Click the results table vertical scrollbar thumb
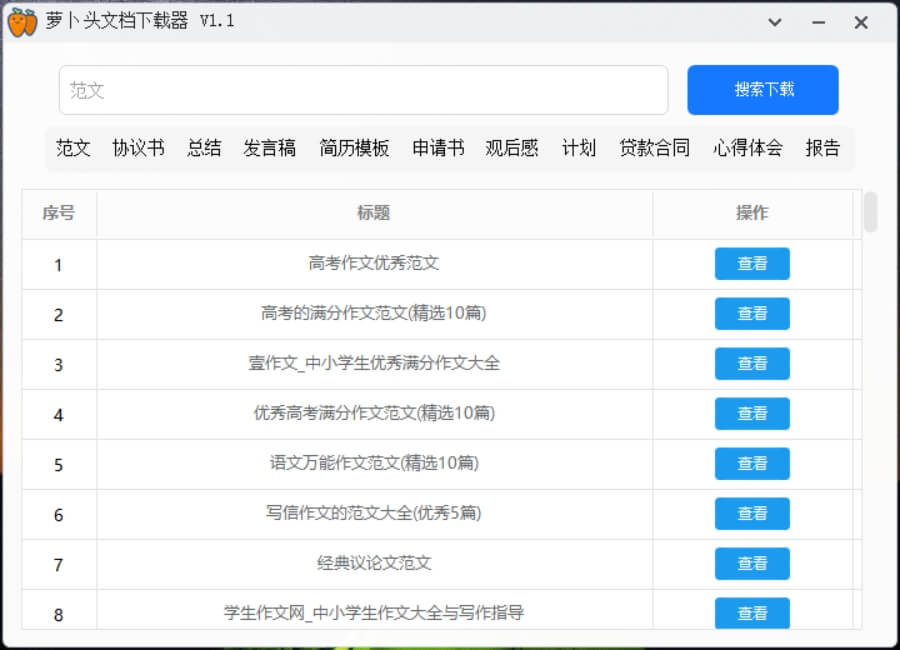This screenshot has width=900, height=650. pos(871,212)
